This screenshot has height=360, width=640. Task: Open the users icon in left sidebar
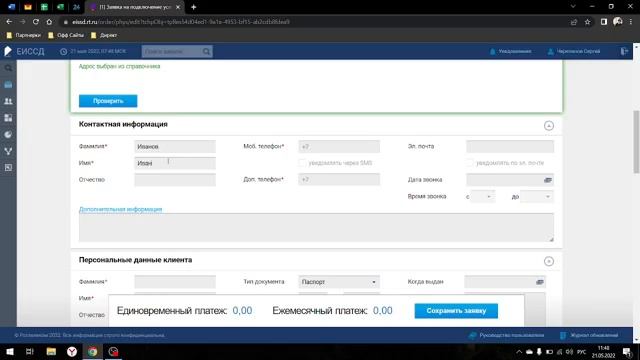click(x=8, y=101)
